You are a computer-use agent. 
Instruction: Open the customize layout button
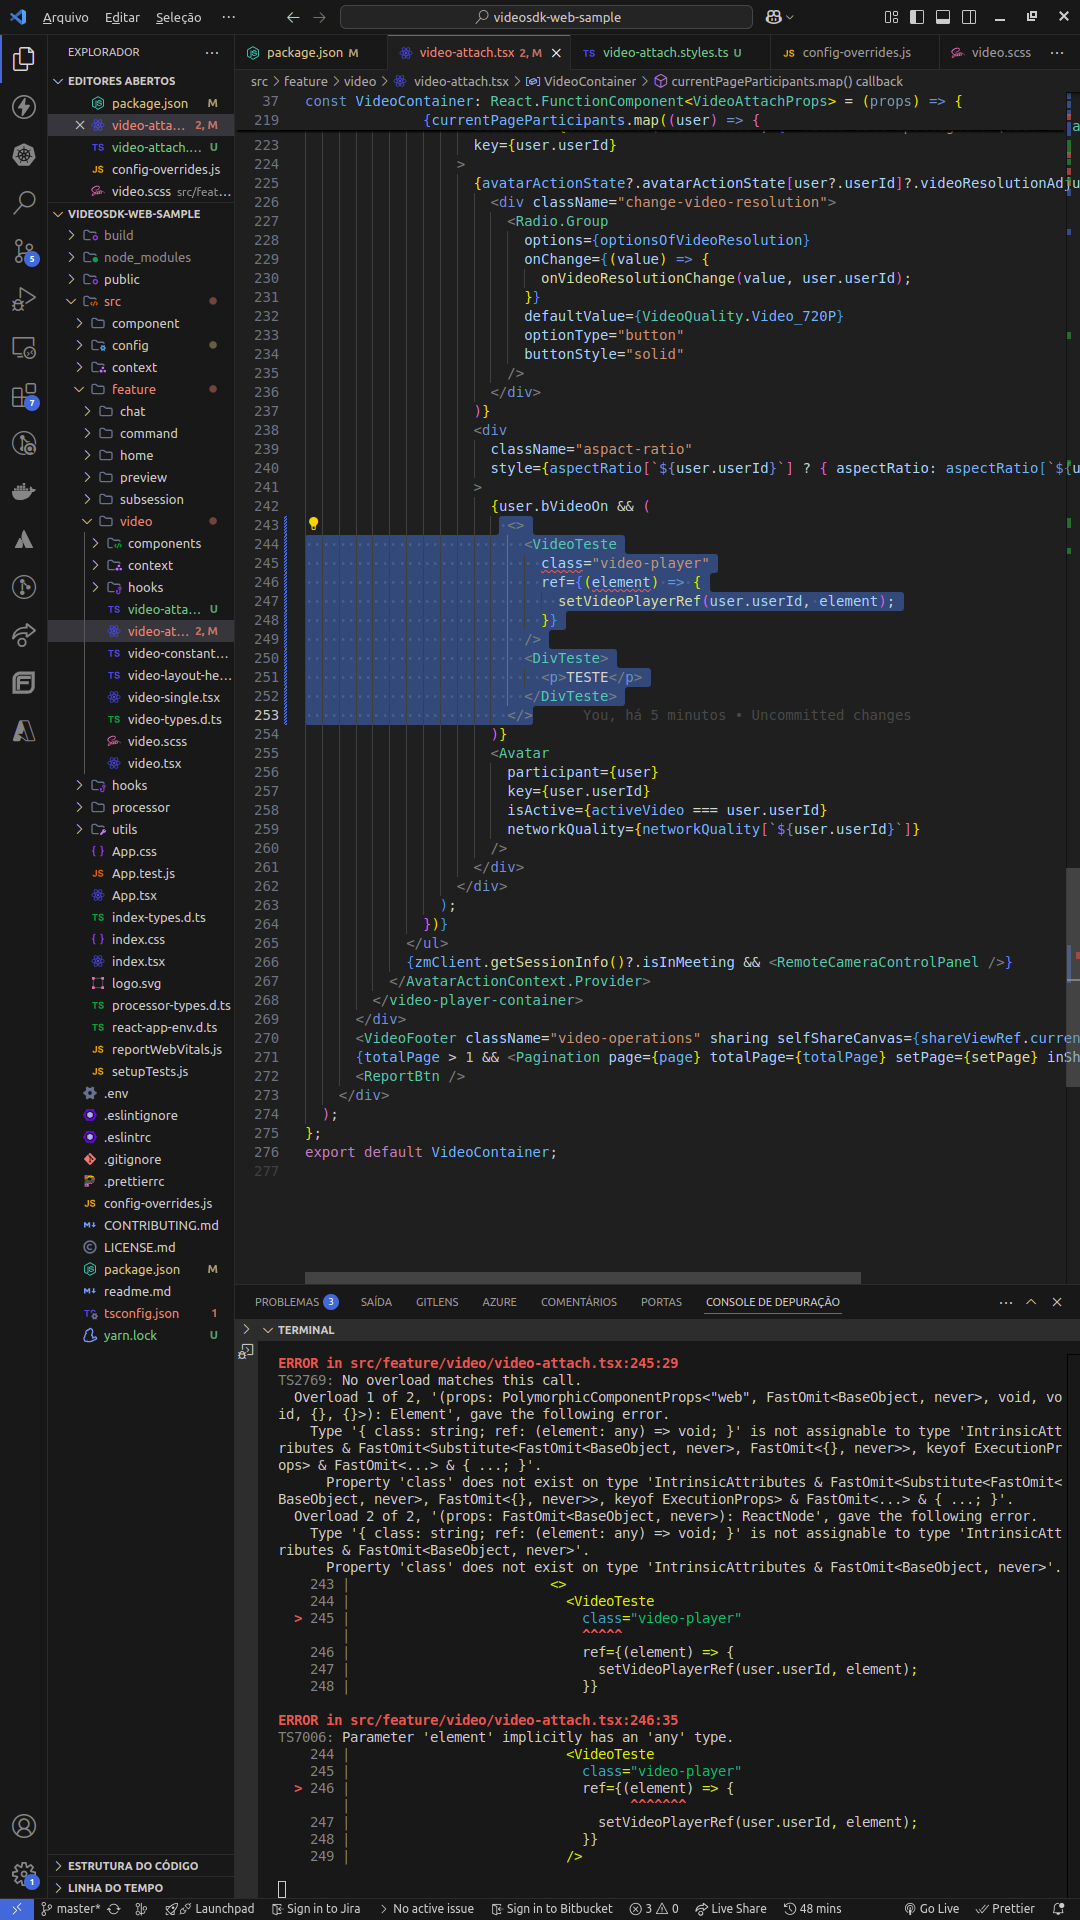coord(891,17)
